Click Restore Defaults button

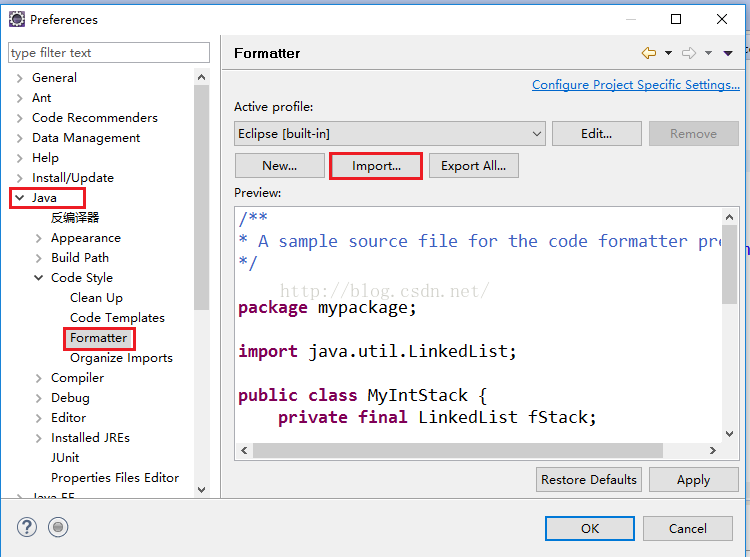589,480
